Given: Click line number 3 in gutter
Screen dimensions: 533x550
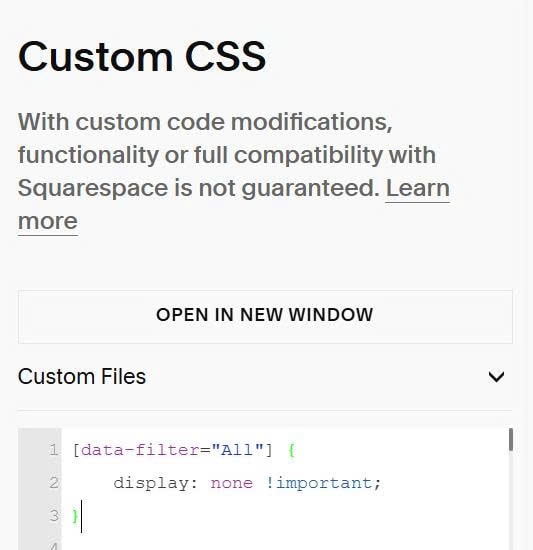Looking at the screenshot, I should [54, 516].
